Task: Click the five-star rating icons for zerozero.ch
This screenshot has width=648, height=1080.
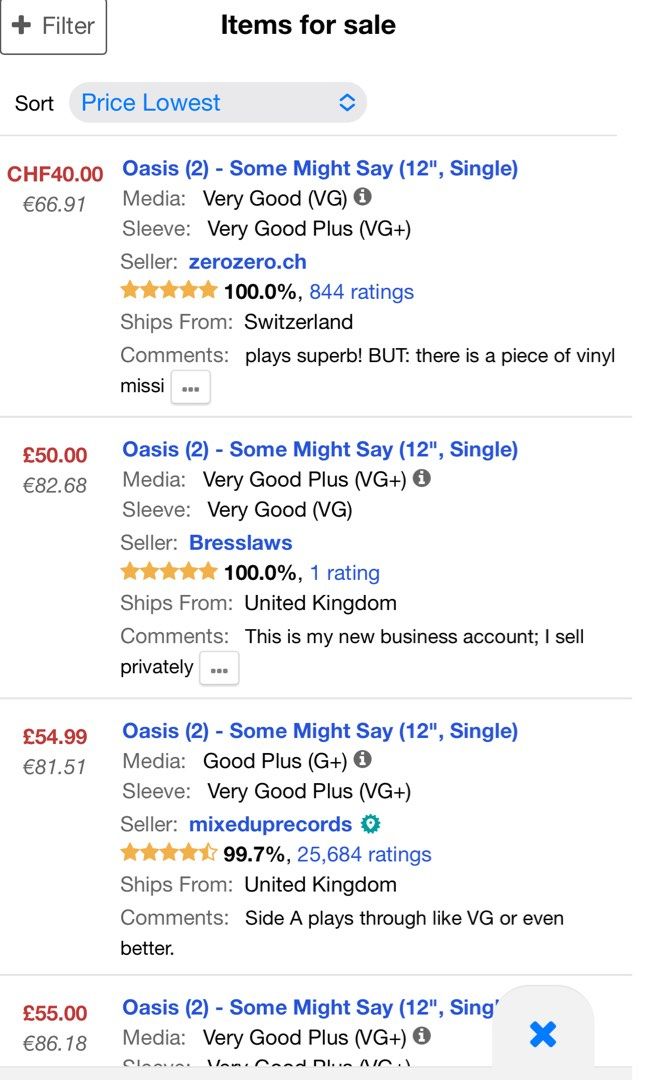Action: coord(168,290)
